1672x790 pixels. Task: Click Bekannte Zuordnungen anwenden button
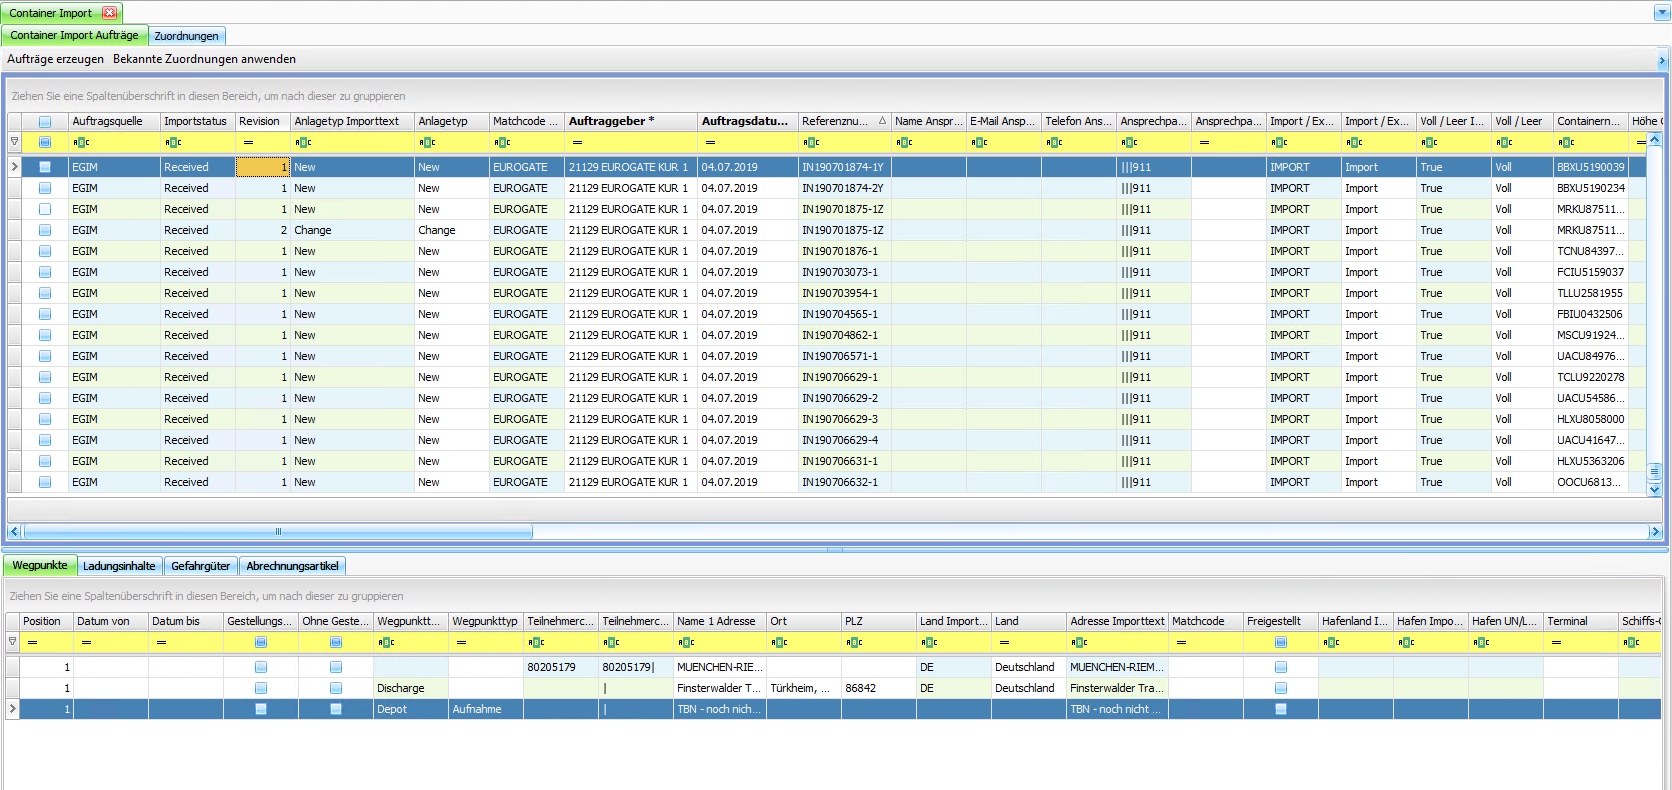click(204, 59)
